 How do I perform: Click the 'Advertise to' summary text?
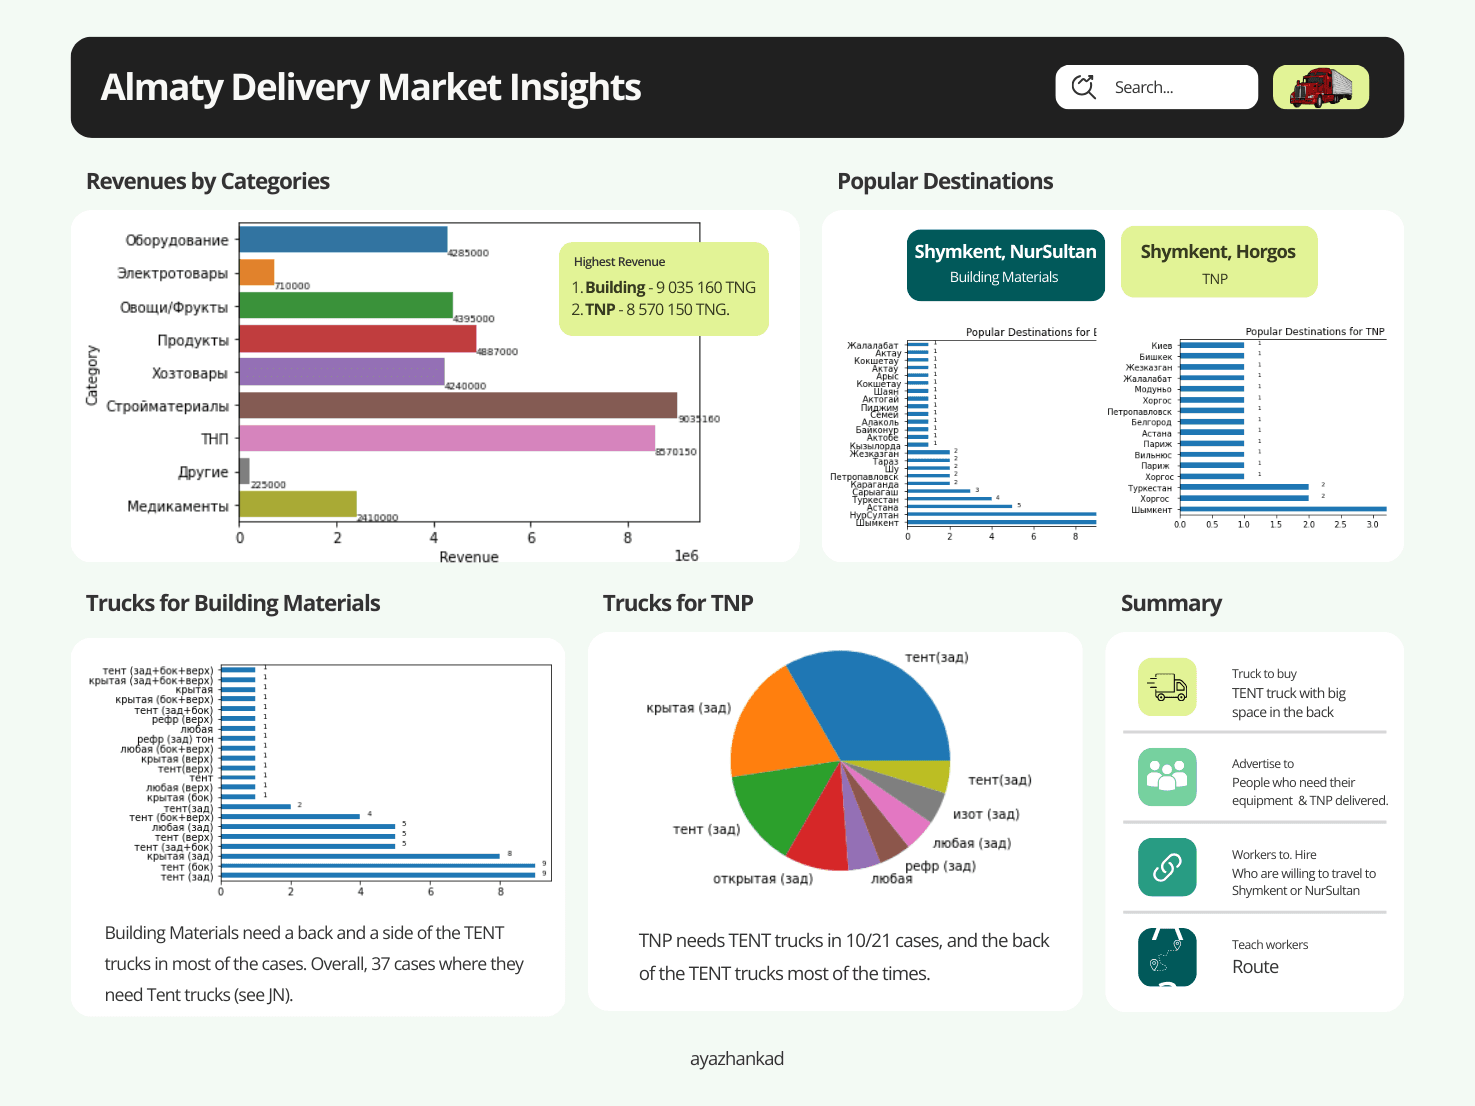click(1263, 763)
